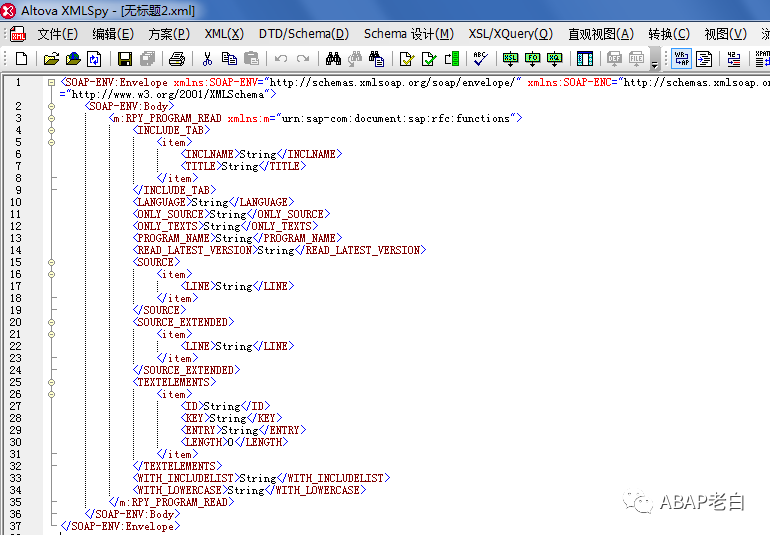Cut selection with the scissors icon
Screen dimensions: 770x535
pyautogui.click(x=207, y=59)
